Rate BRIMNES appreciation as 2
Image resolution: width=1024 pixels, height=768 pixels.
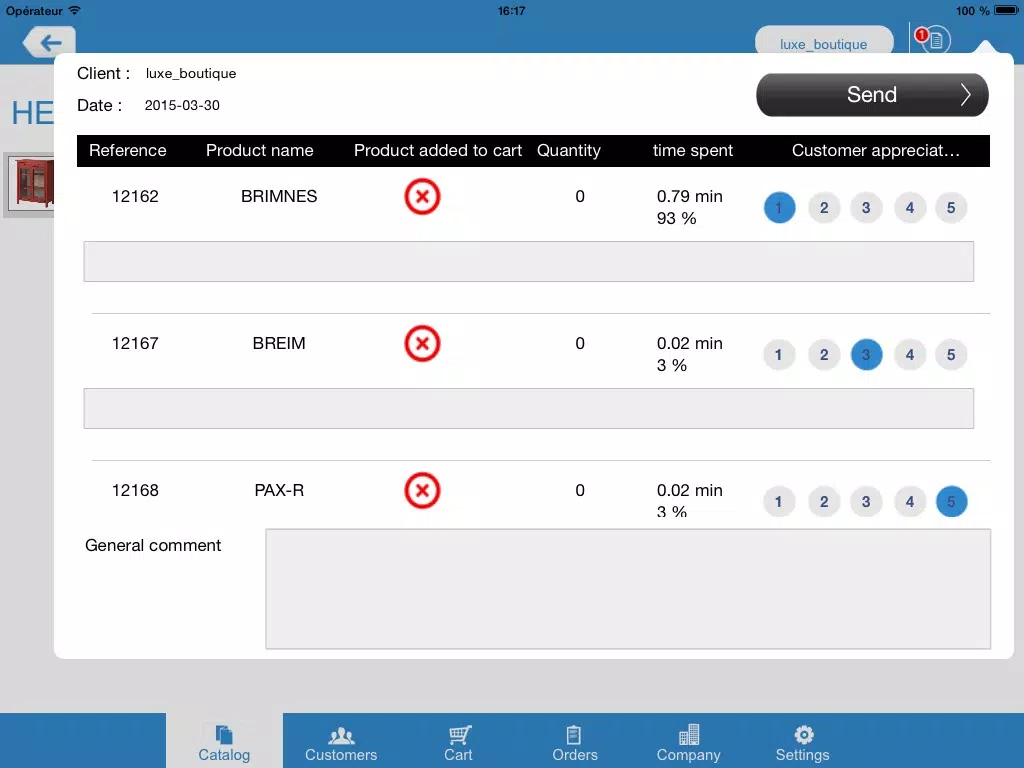824,208
